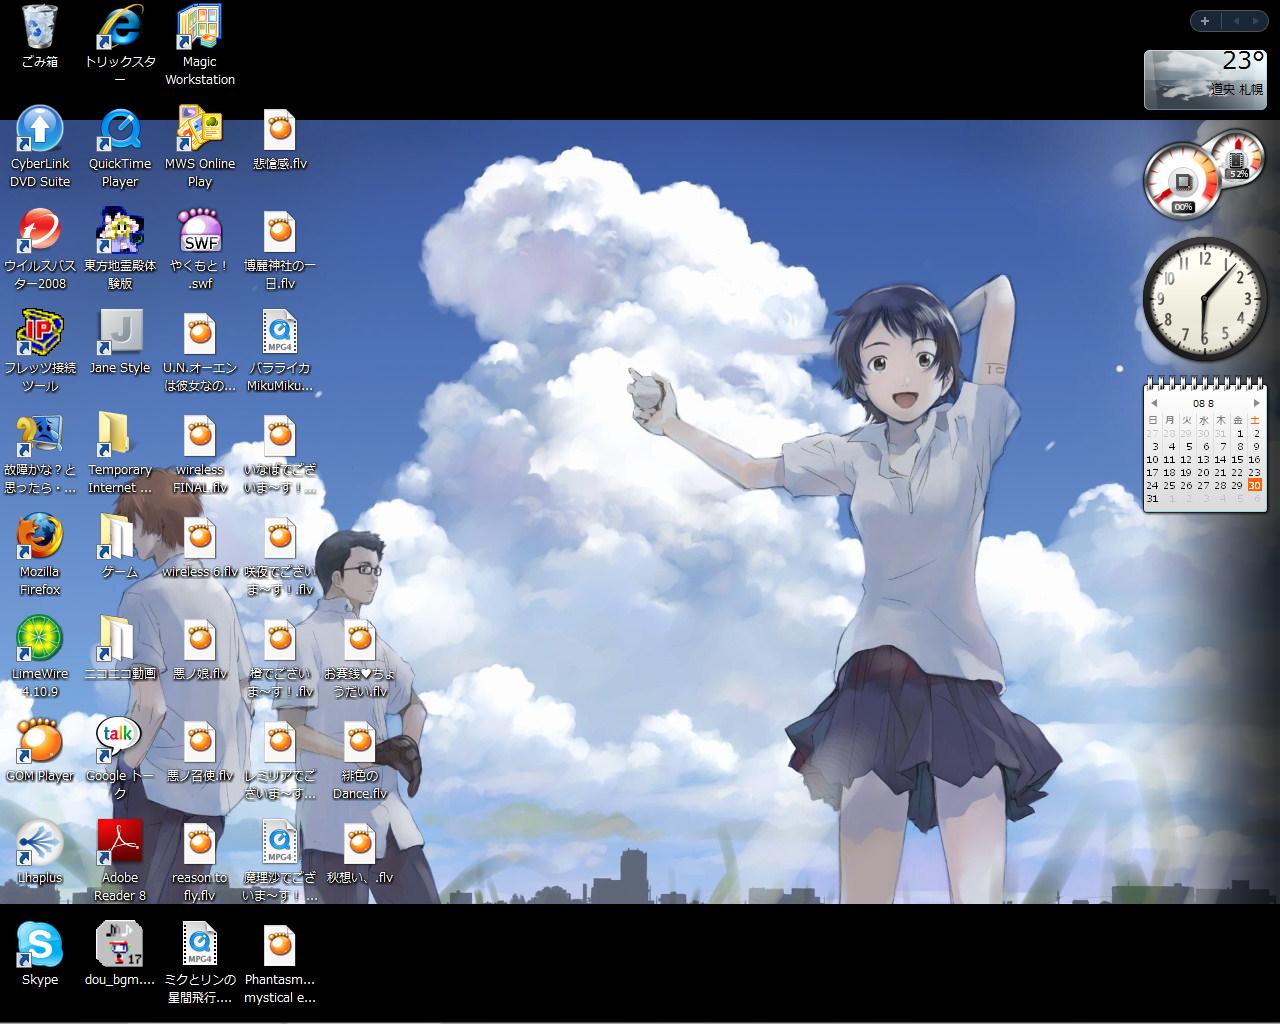Open the QuickTime Player shortcut
Viewport: 1280px width, 1024px height.
pyautogui.click(x=120, y=147)
